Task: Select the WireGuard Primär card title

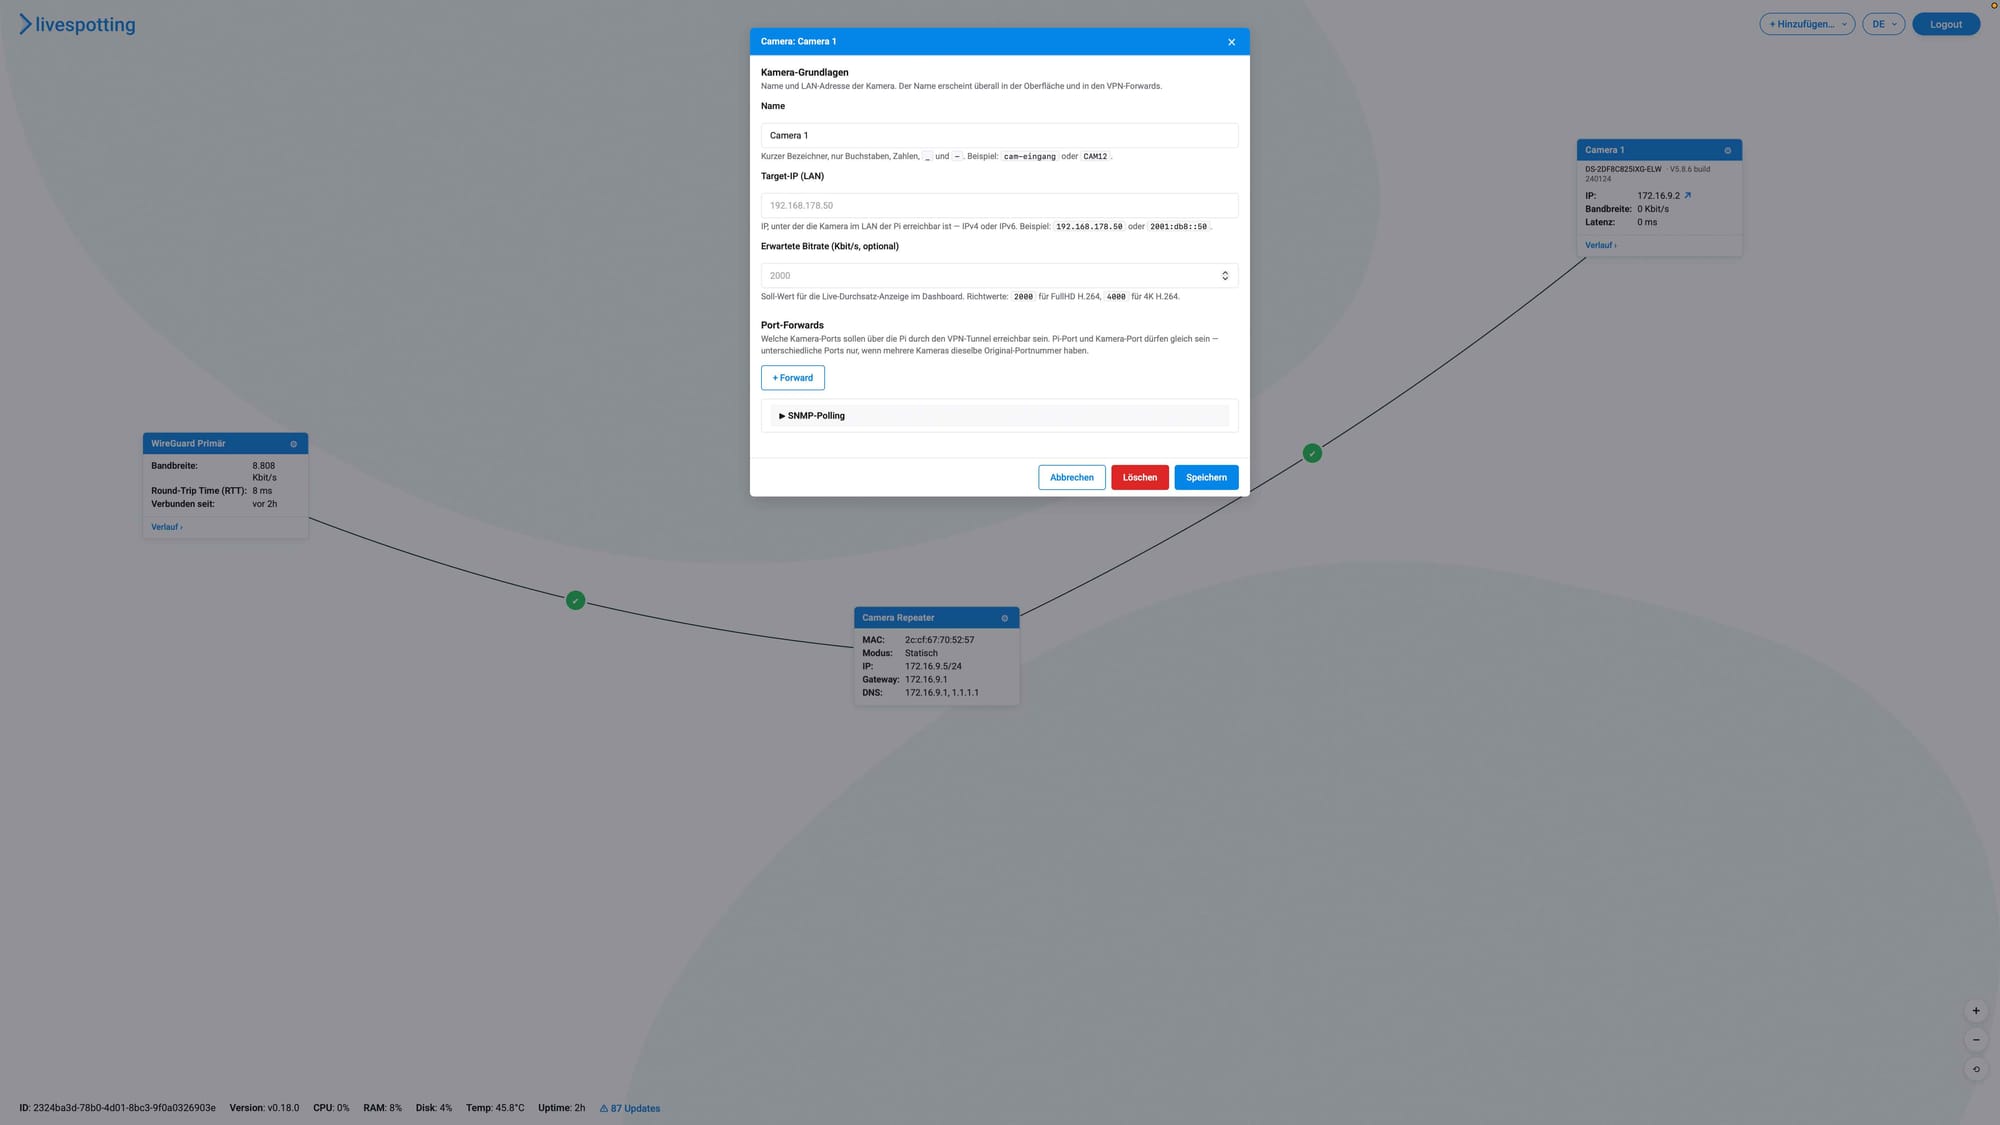Action: pyautogui.click(x=188, y=444)
